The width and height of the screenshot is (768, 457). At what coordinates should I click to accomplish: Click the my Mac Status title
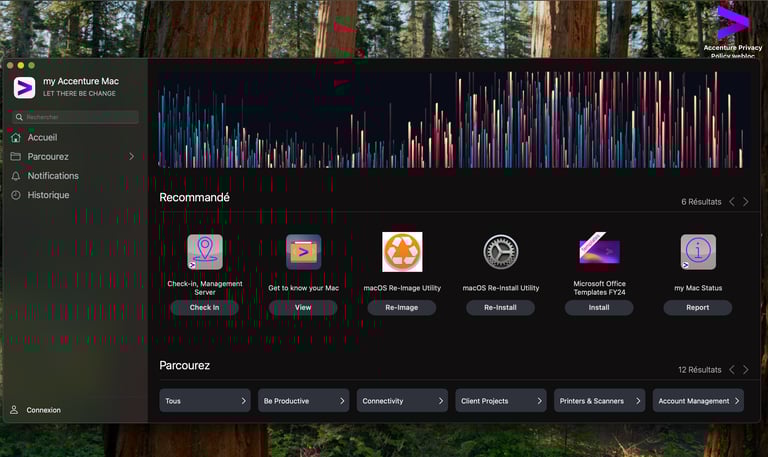698,288
